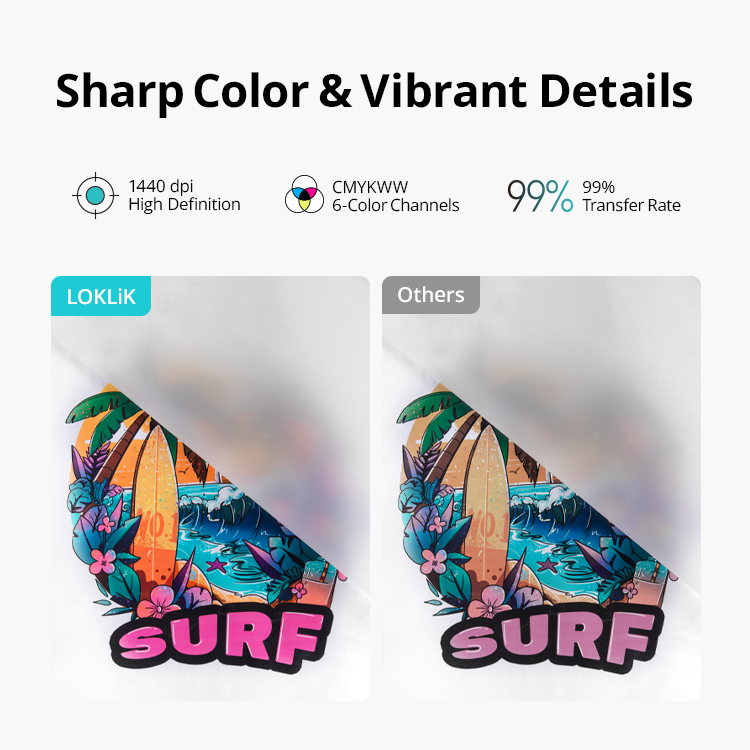Click the CMYKWW 6-Color Channels text
Image resolution: width=750 pixels, height=750 pixels.
pos(396,196)
